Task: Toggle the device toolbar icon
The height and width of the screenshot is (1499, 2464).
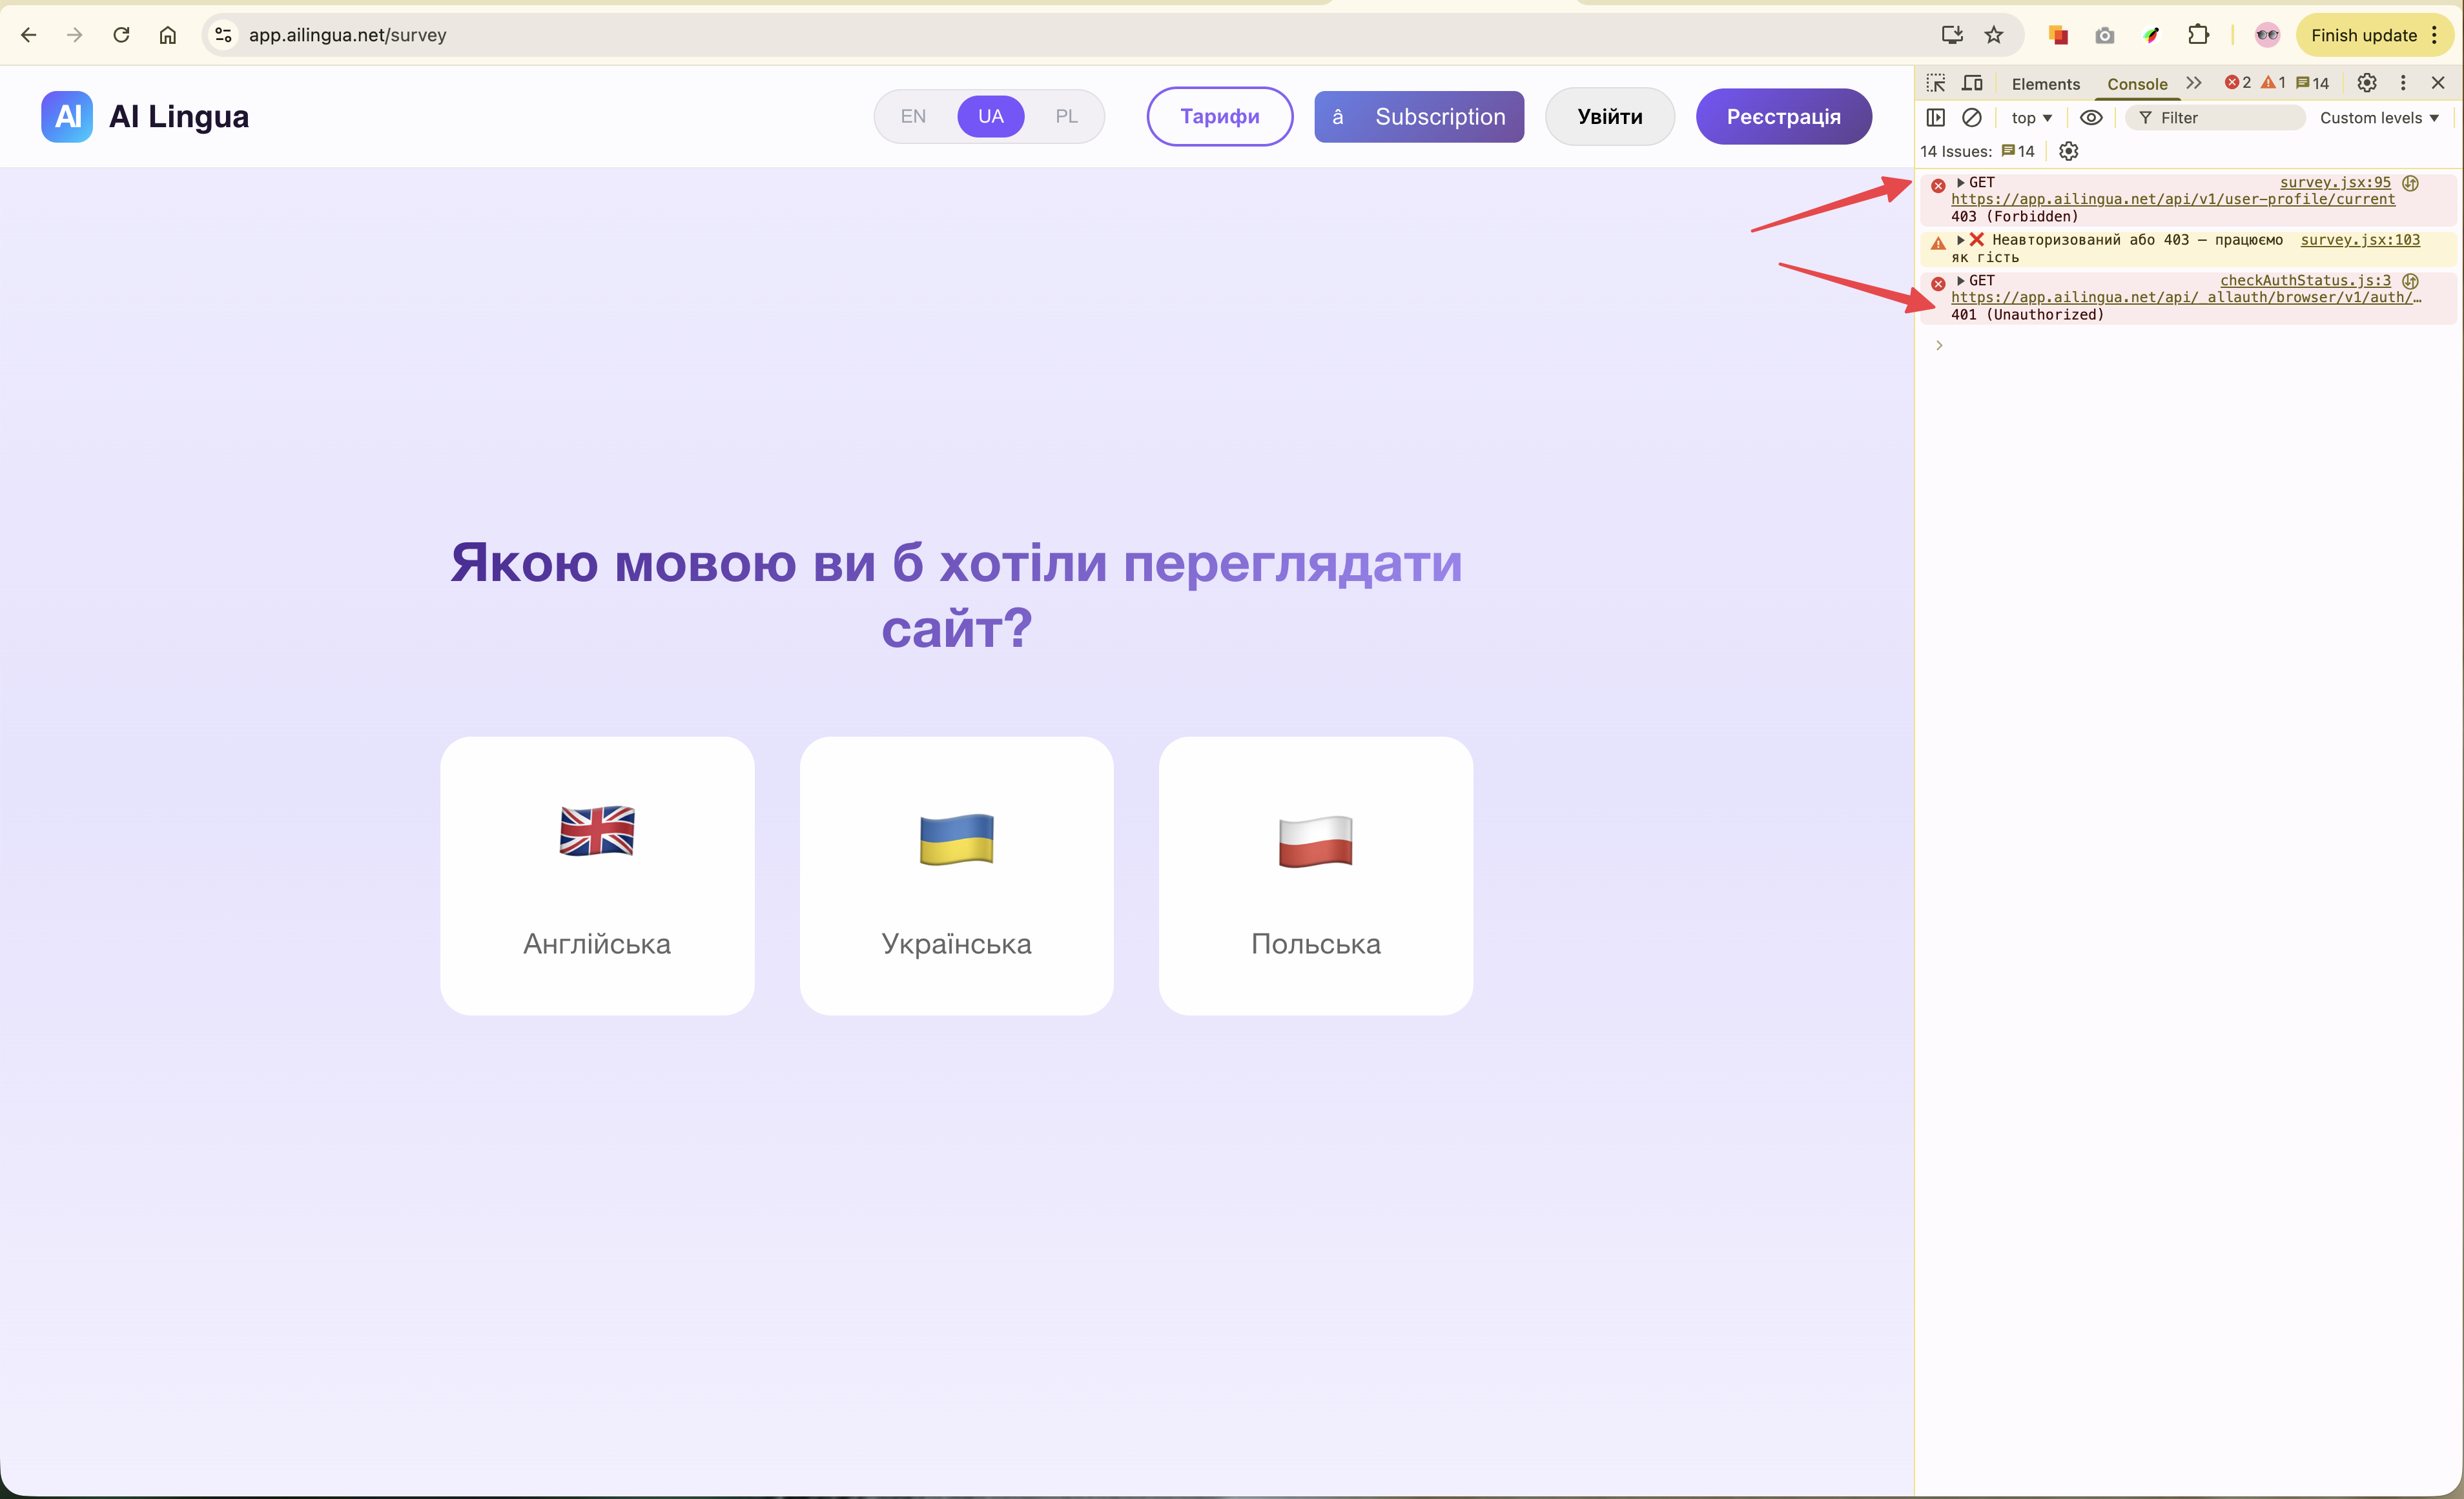Action: (1972, 83)
